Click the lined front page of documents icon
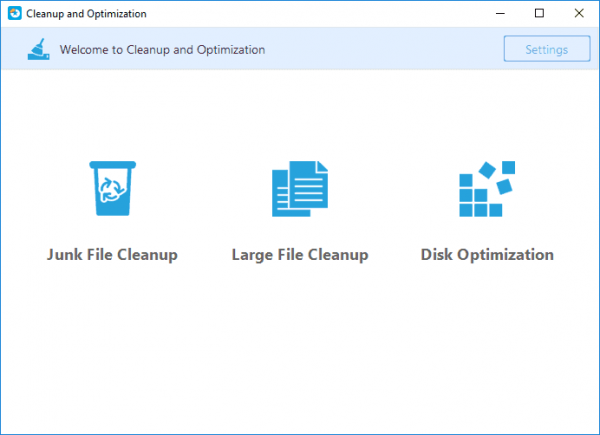The height and width of the screenshot is (435, 600). pos(309,184)
